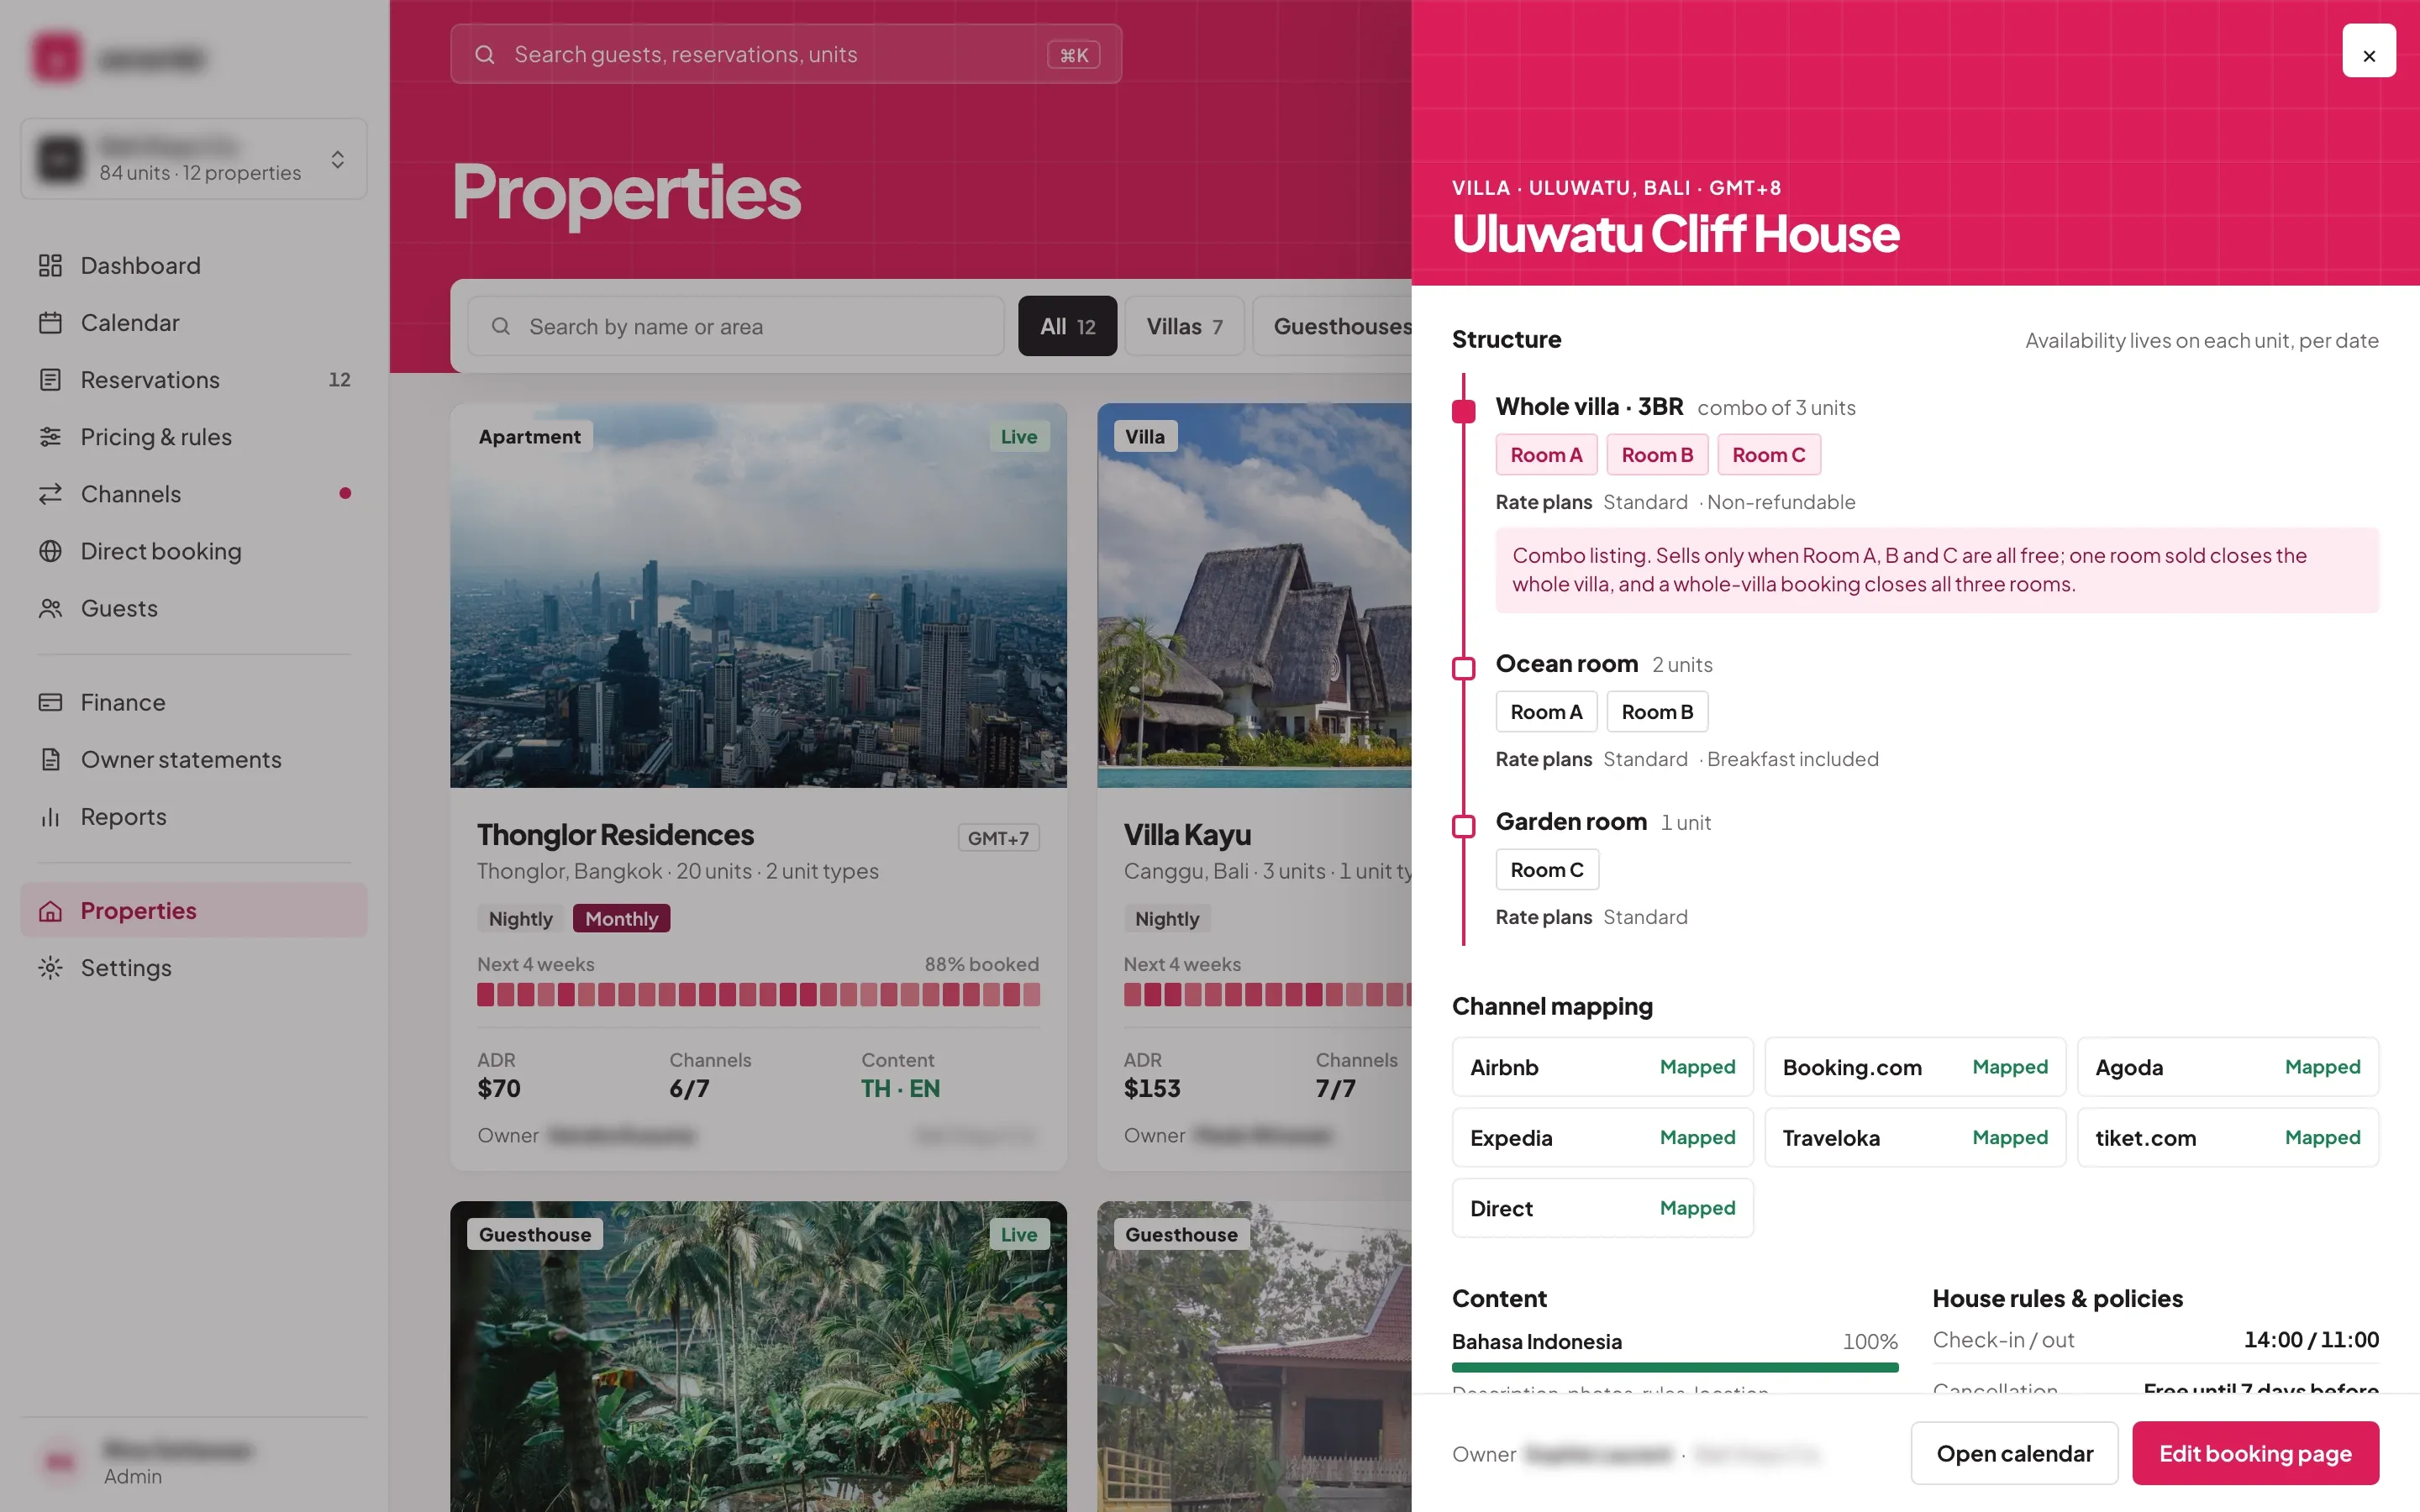Click Room B chip under Ocean room

tap(1657, 711)
